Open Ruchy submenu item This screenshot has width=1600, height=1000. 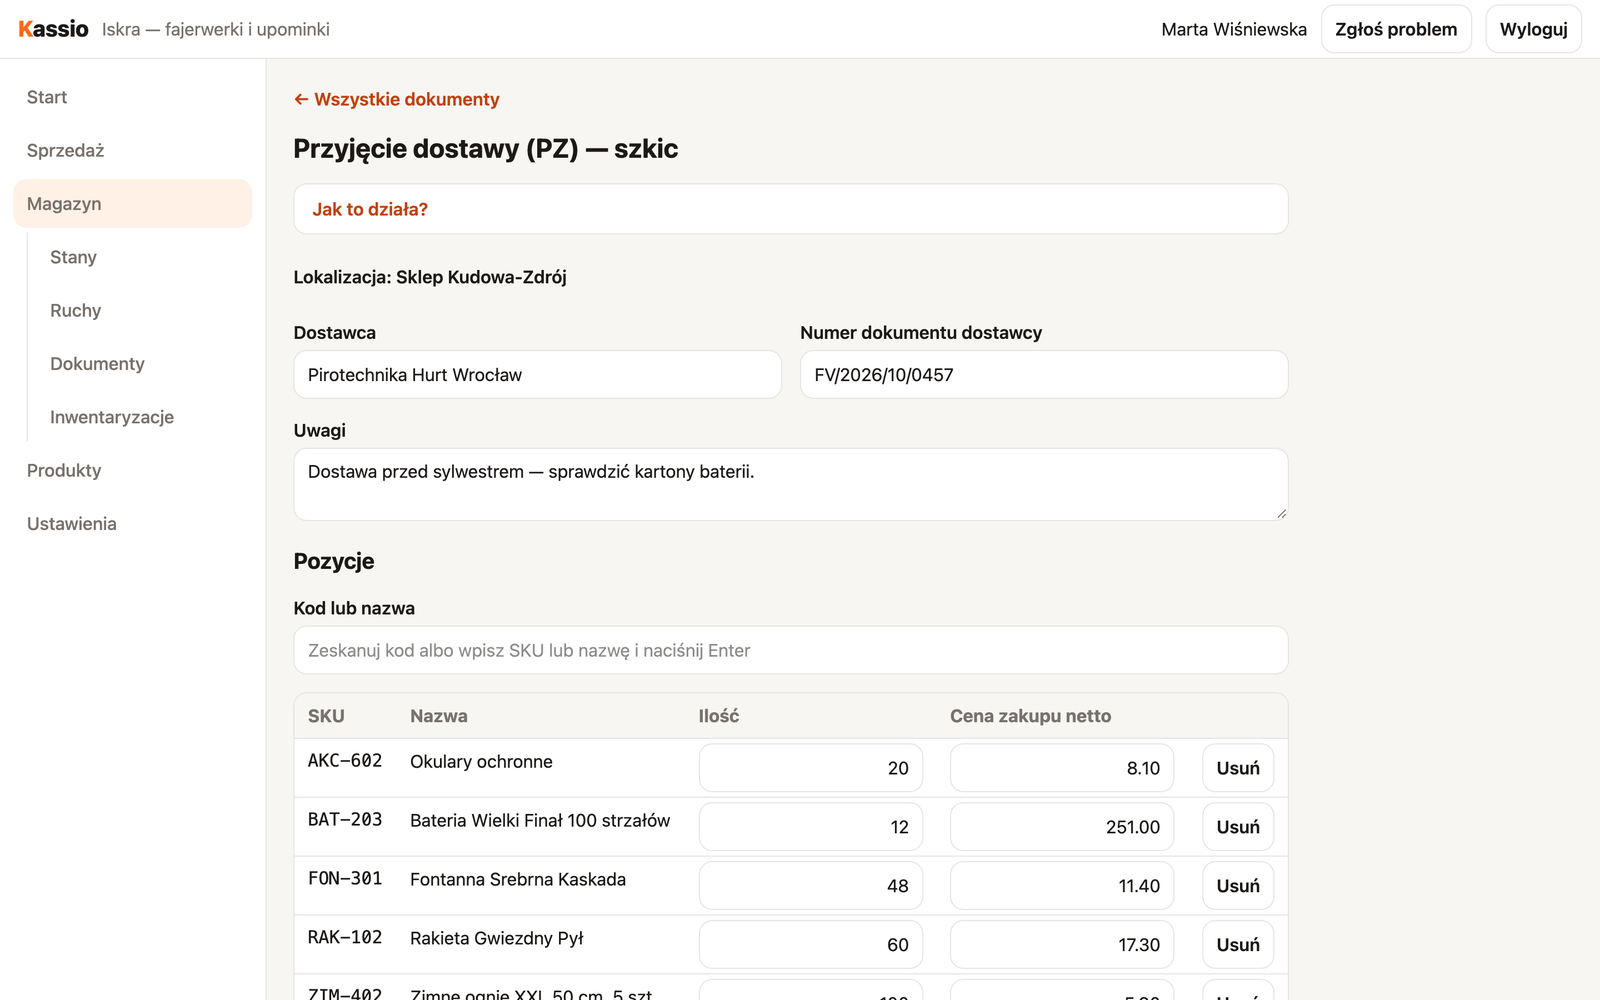(x=144, y=310)
